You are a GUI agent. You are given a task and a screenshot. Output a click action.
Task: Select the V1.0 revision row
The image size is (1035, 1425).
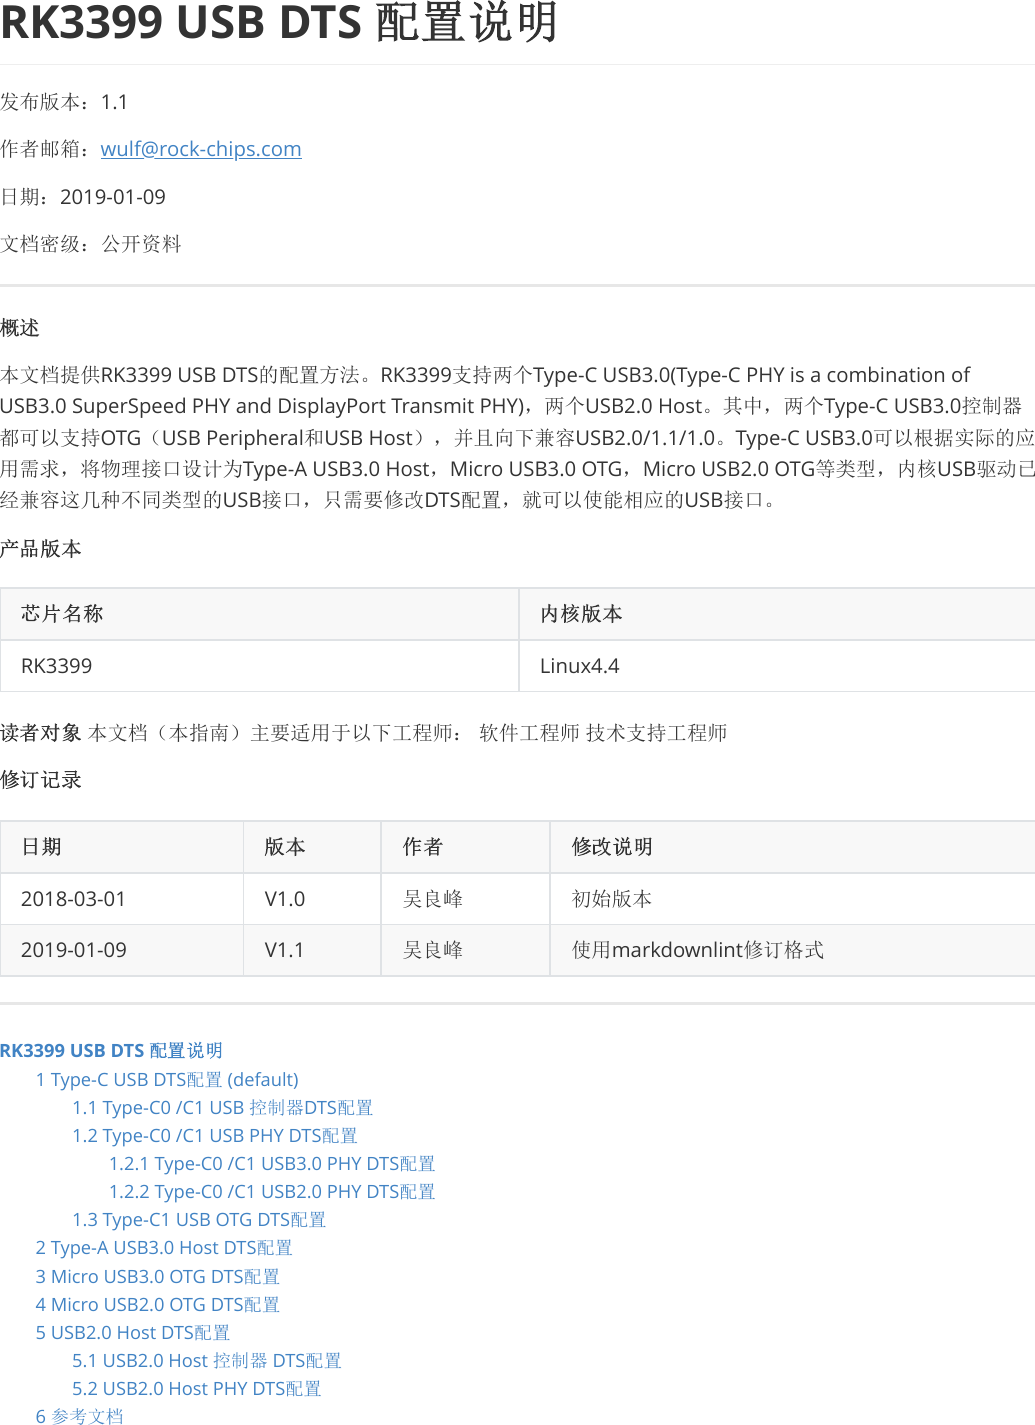pos(285,898)
